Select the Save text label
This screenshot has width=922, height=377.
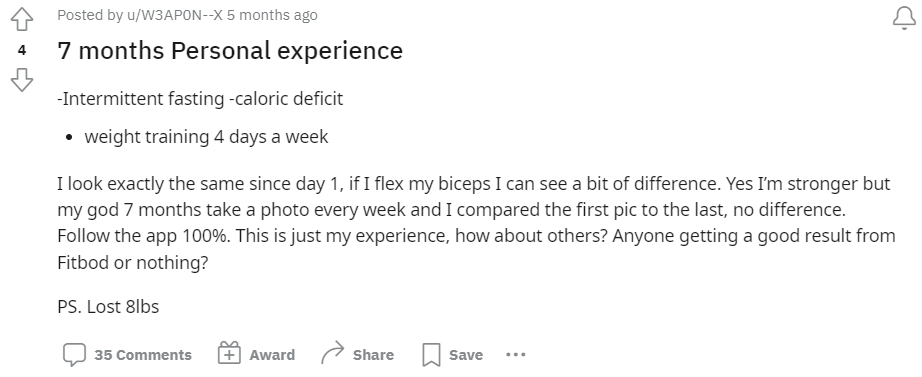(466, 355)
